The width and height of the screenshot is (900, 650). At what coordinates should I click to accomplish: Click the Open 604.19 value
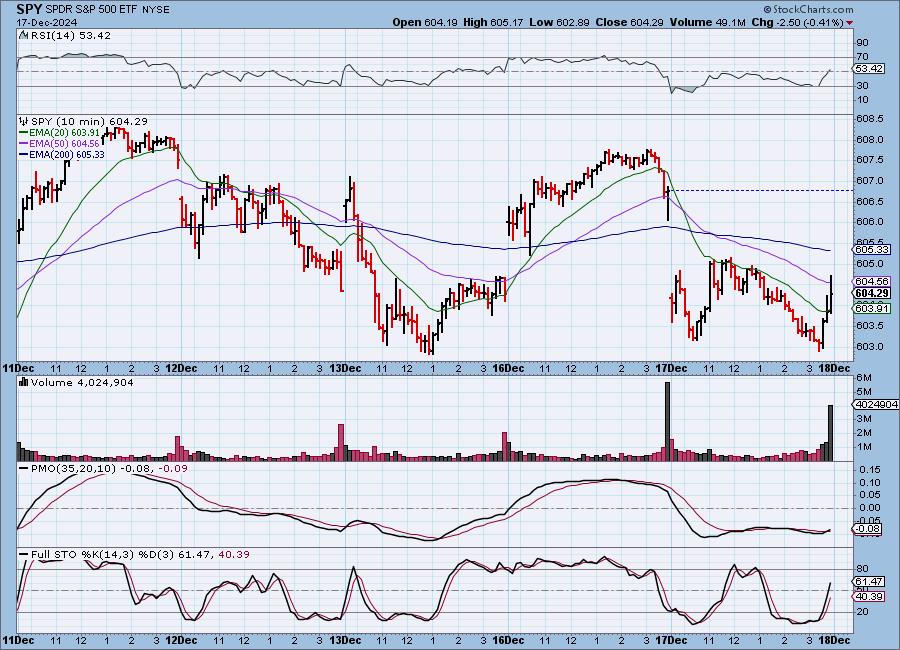click(425, 22)
